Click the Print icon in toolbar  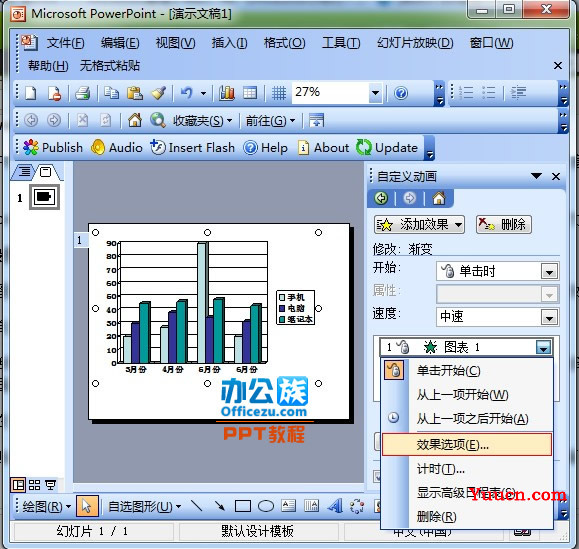pyautogui.click(x=83, y=93)
